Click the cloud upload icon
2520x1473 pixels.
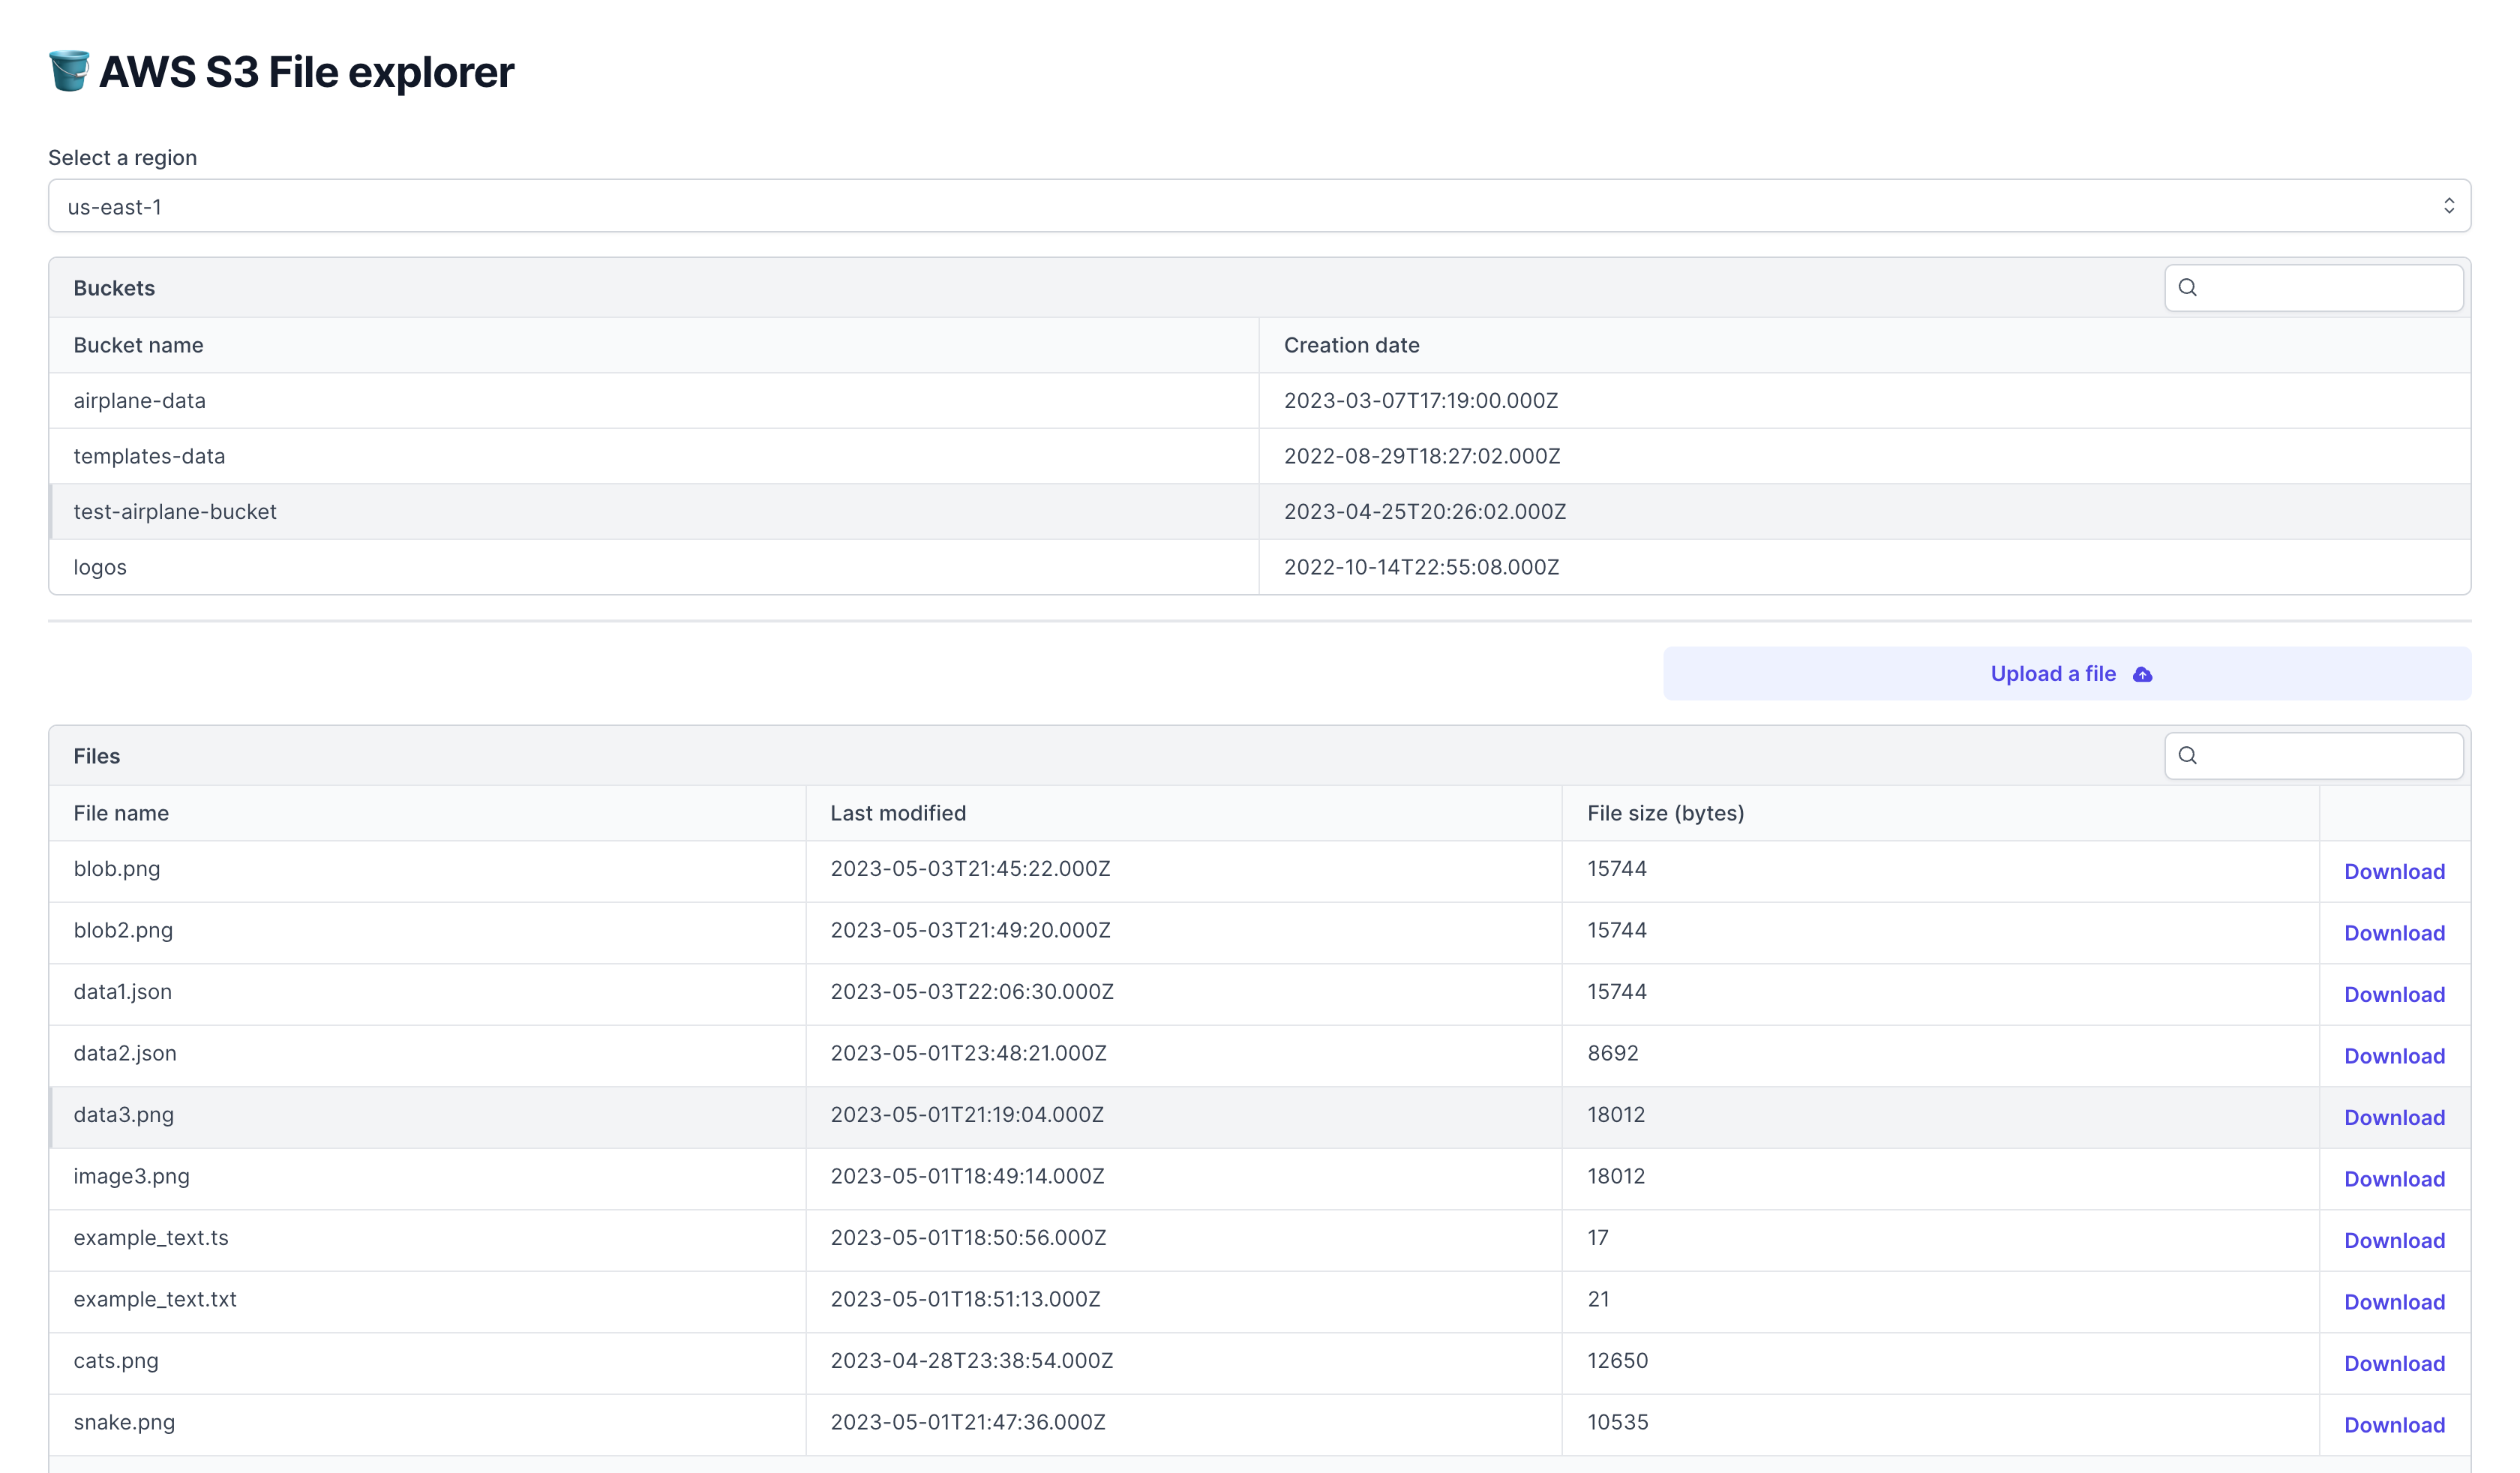[x=2142, y=675]
